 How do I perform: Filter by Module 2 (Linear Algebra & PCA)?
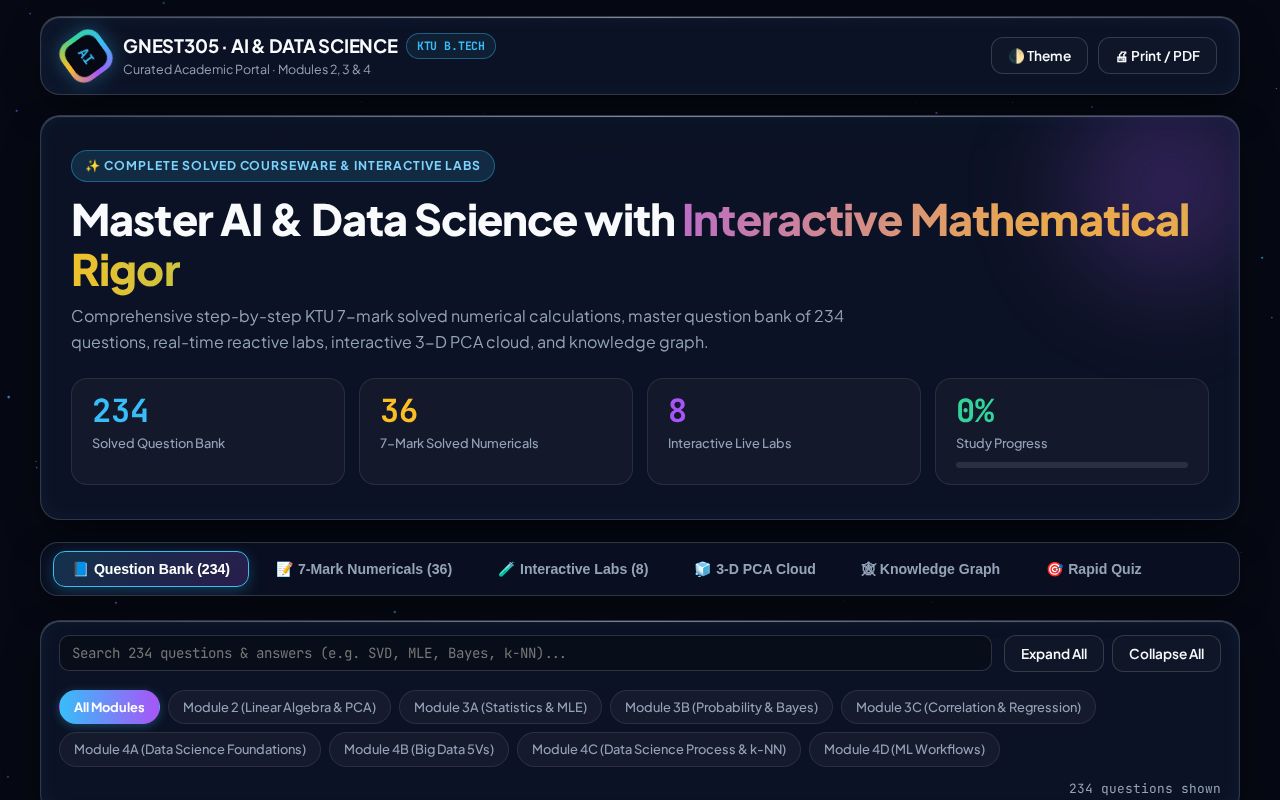(279, 707)
